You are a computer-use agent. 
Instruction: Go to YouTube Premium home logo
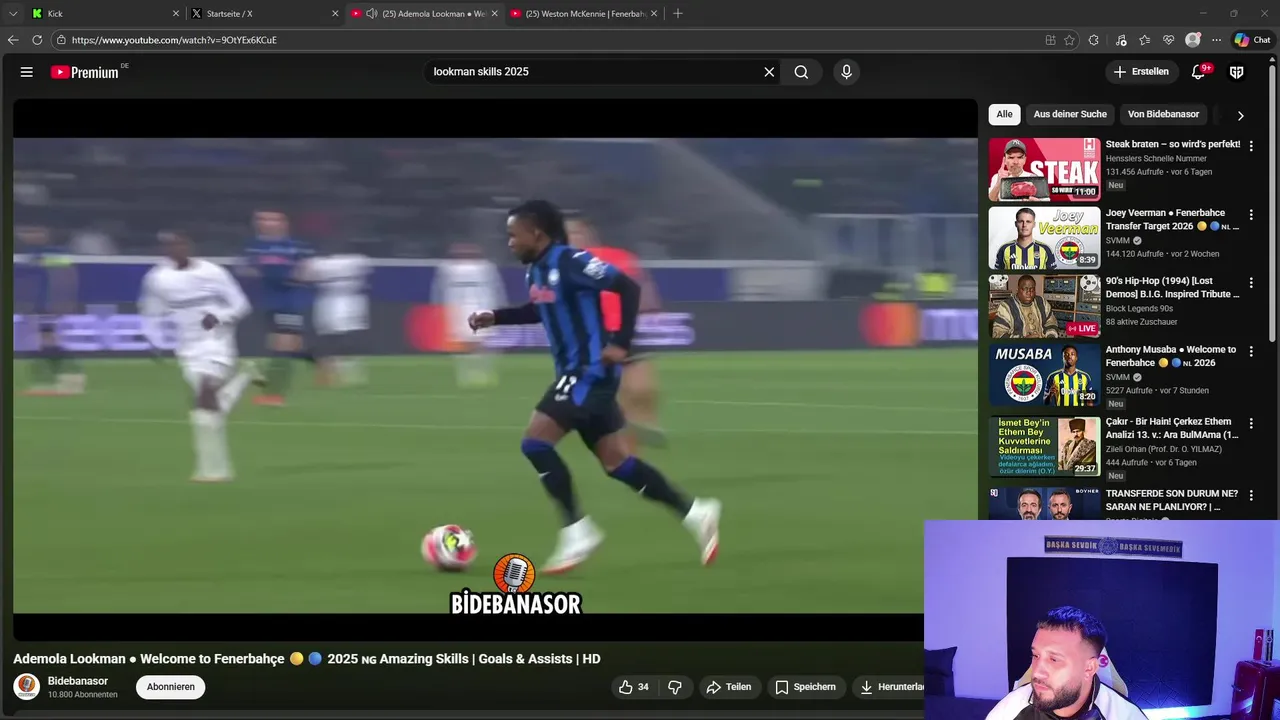(87, 72)
